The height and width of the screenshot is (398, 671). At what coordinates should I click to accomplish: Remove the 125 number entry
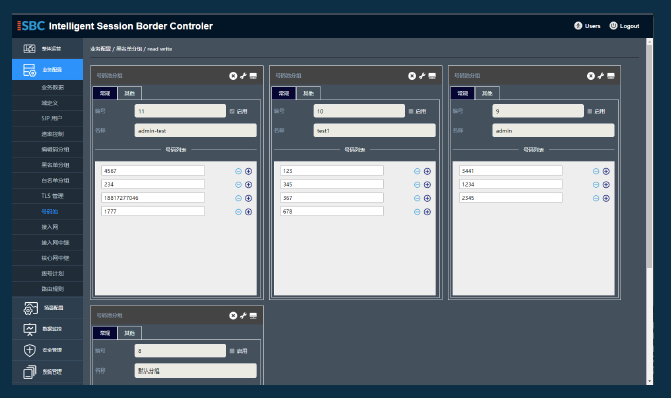(417, 171)
